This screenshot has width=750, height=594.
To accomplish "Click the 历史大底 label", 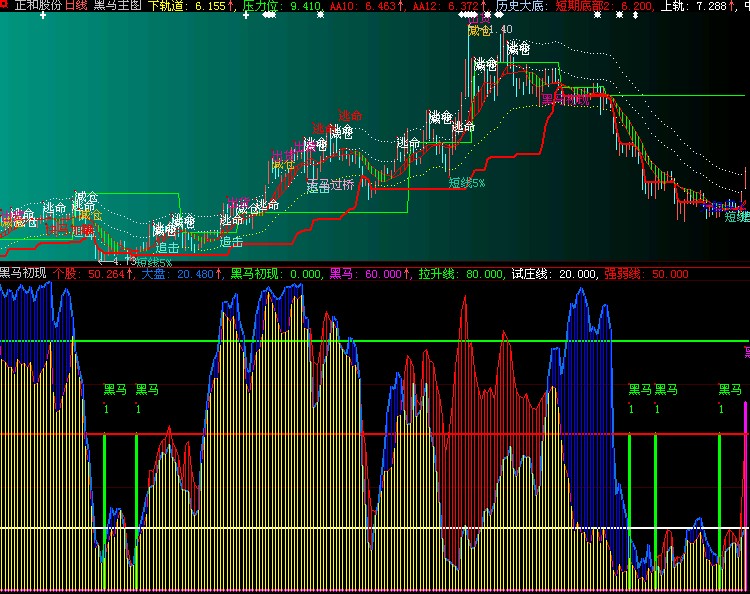I will coord(519,6).
